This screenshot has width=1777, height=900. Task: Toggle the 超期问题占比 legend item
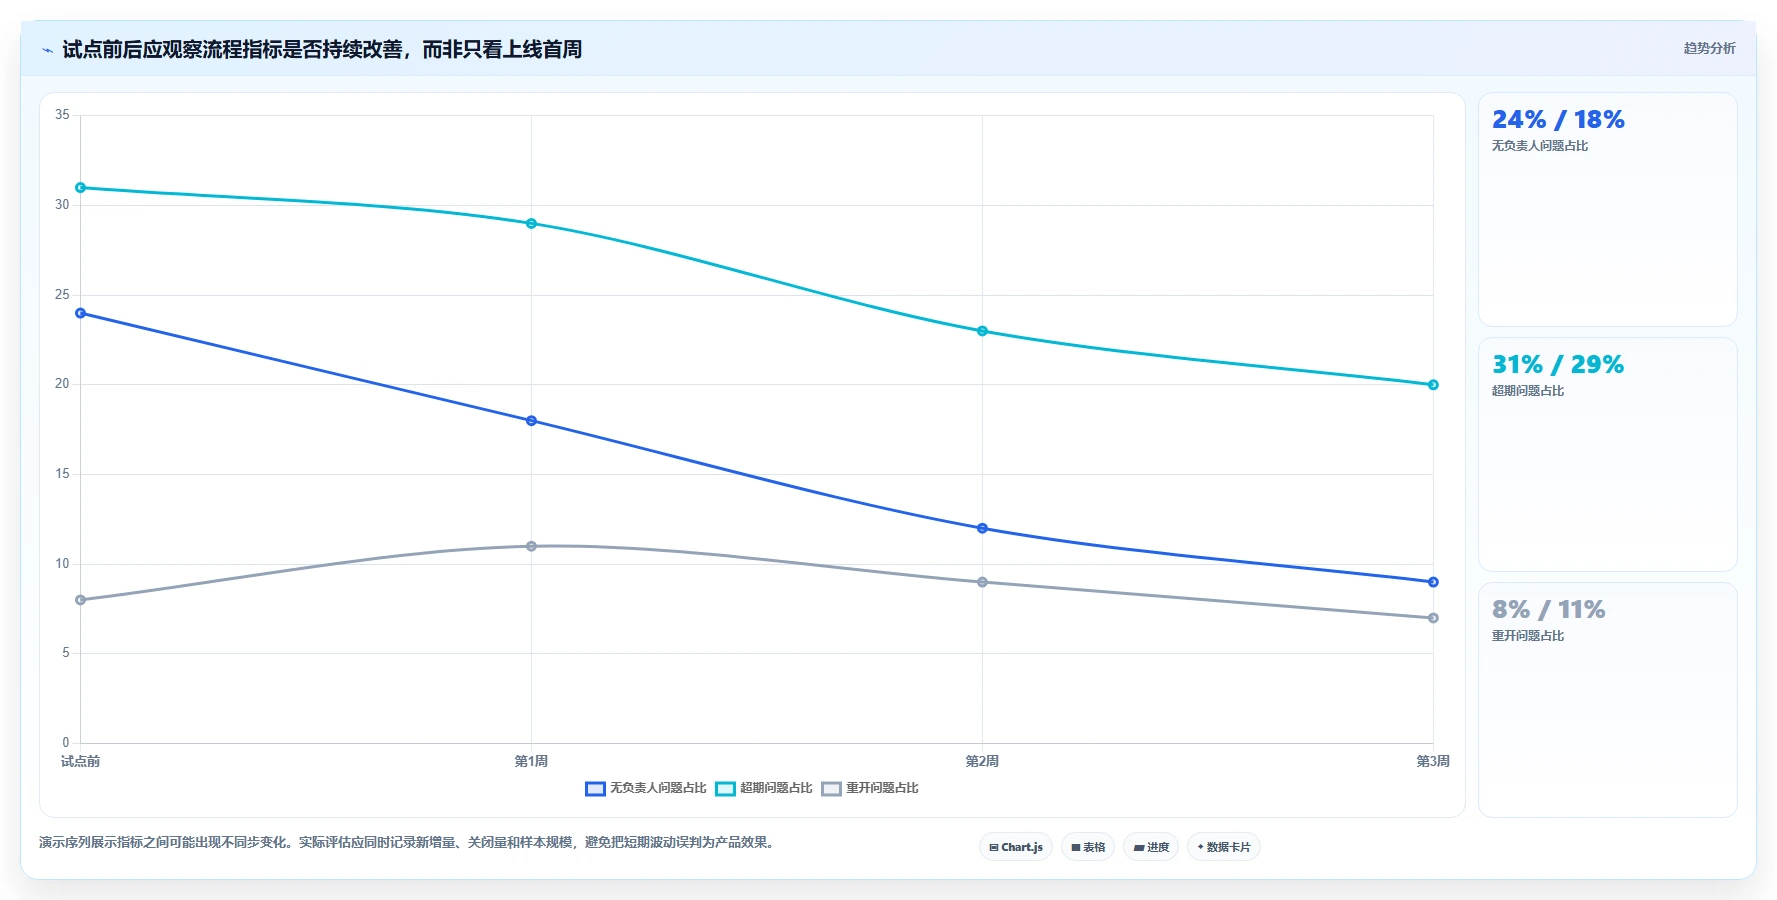click(x=764, y=788)
